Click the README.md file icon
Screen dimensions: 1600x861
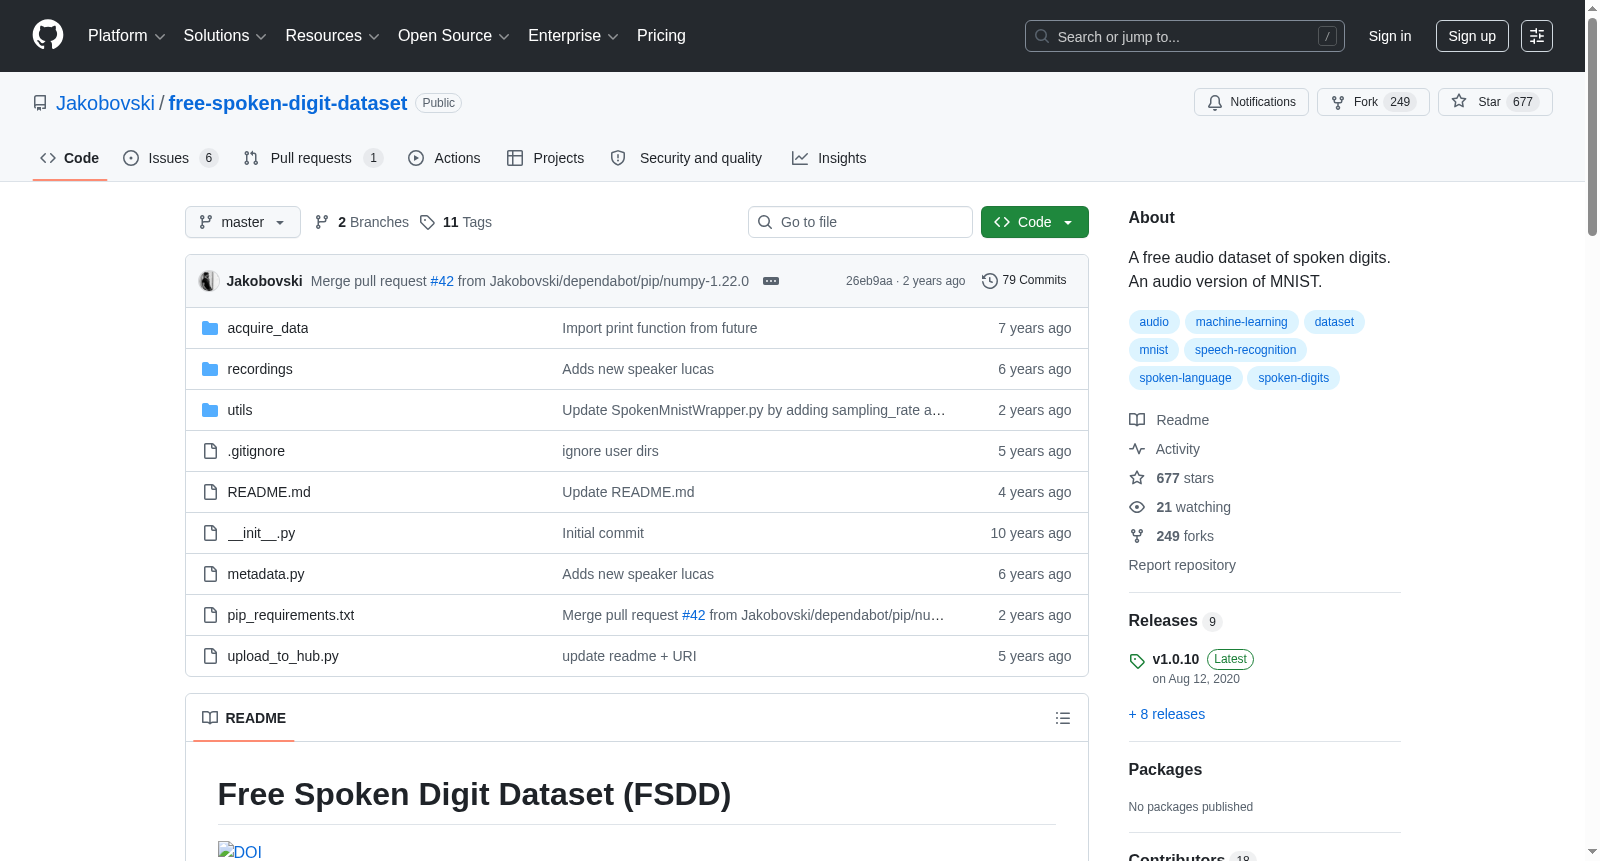pos(210,492)
